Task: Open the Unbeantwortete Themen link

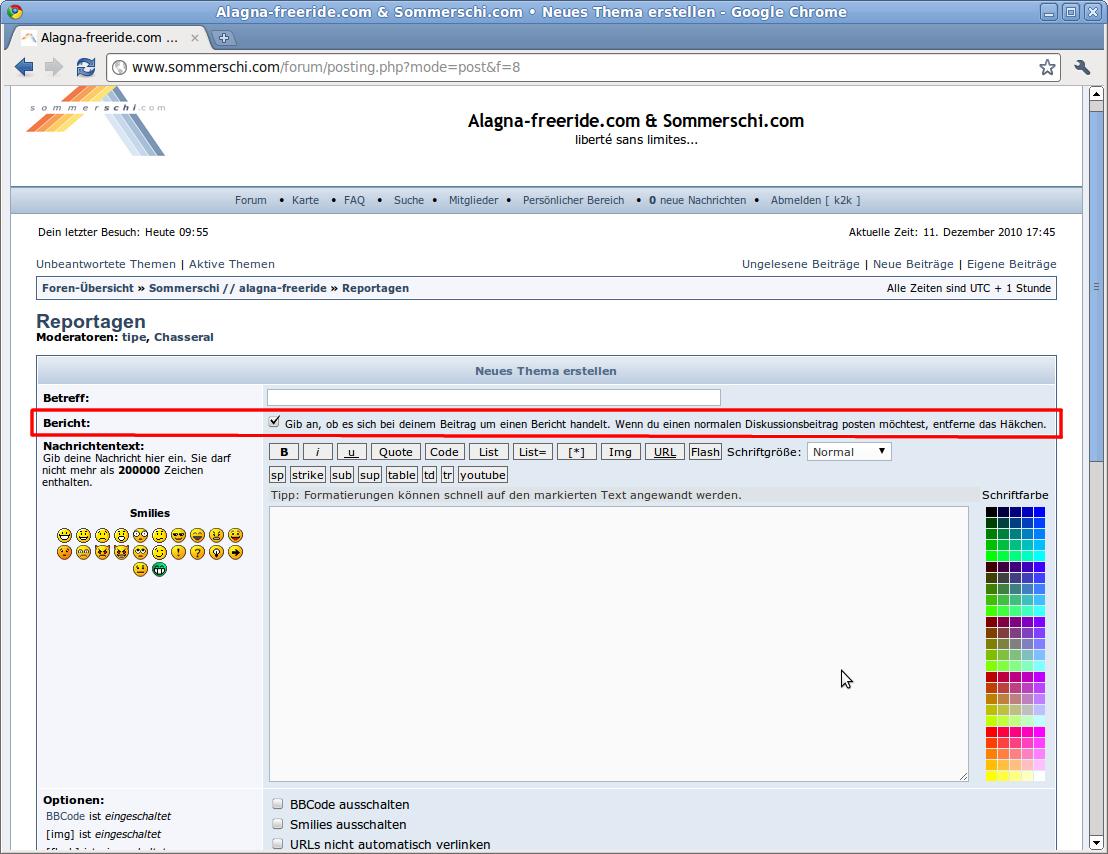Action: (x=106, y=264)
